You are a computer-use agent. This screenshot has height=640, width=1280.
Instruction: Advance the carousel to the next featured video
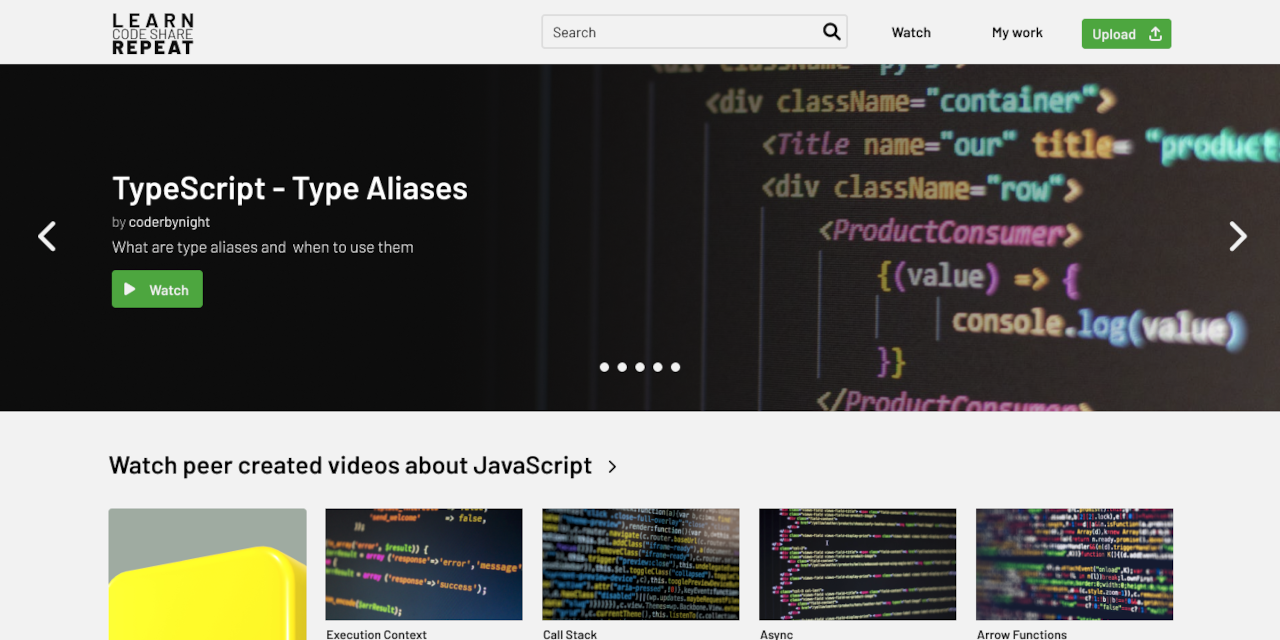click(x=1237, y=236)
